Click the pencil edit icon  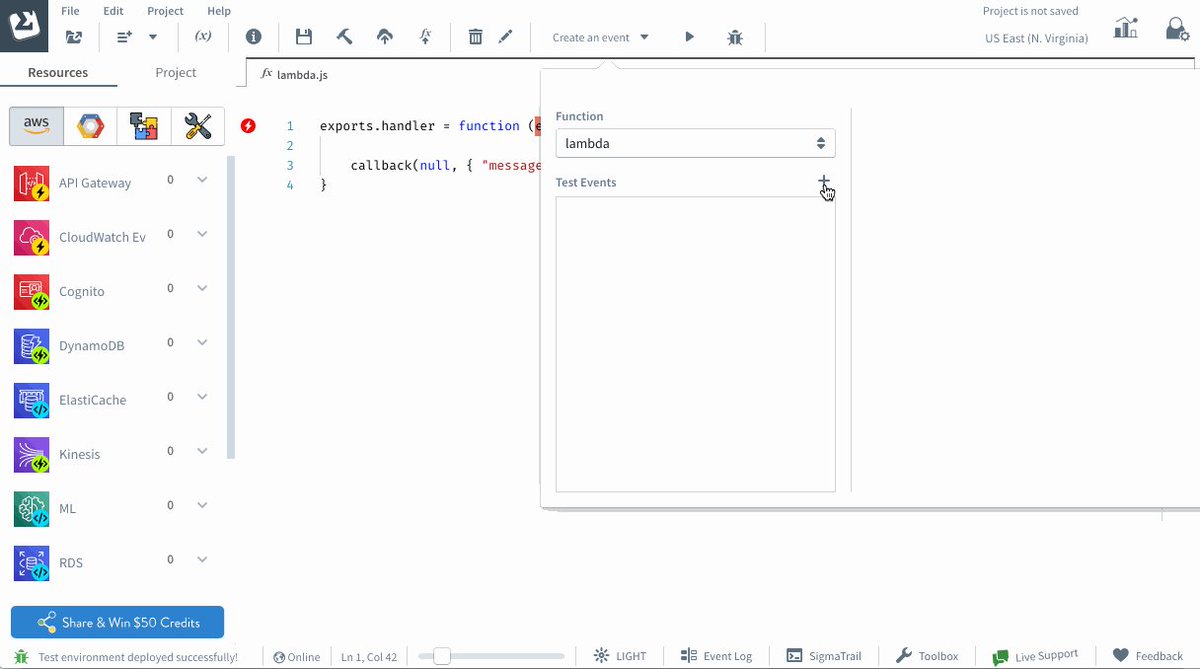(506, 37)
